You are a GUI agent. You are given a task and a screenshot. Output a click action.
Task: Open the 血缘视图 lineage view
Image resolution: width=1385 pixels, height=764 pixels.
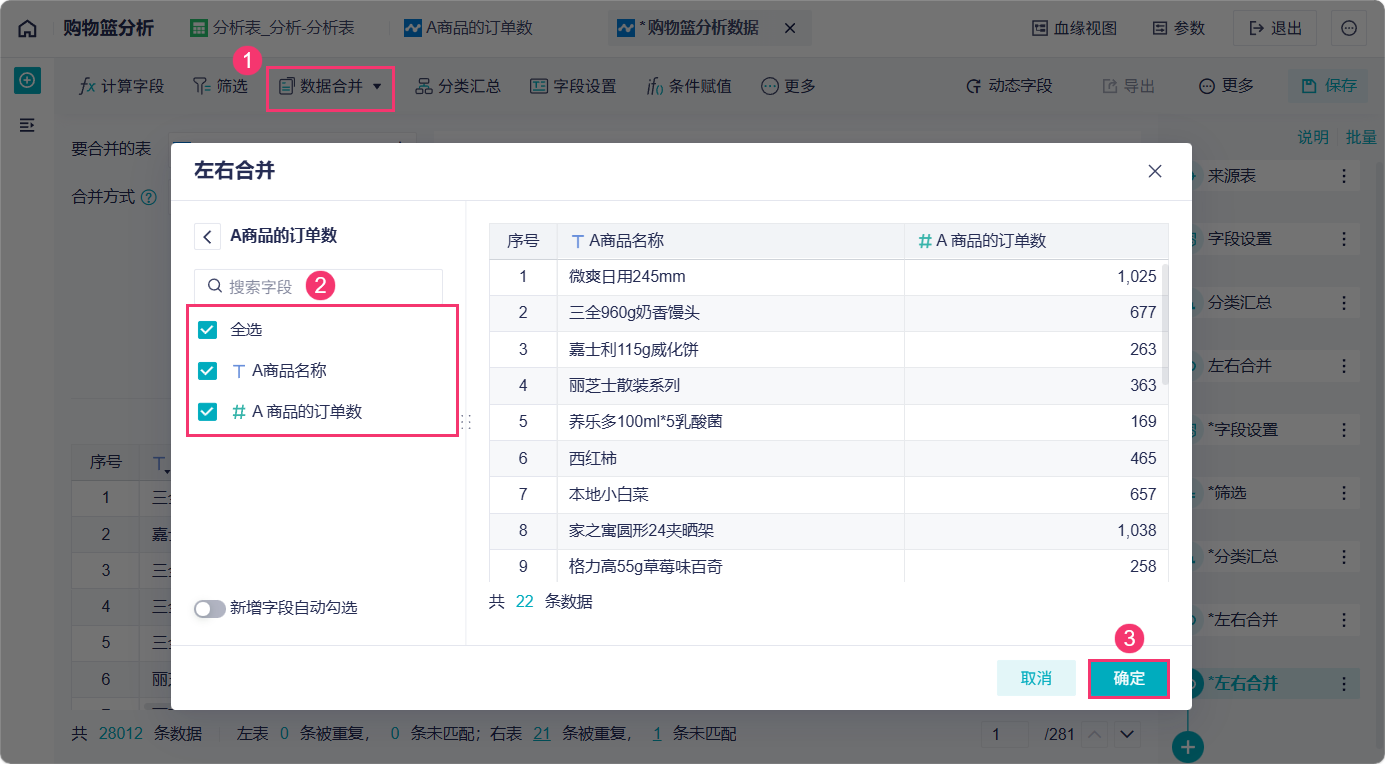point(1074,29)
